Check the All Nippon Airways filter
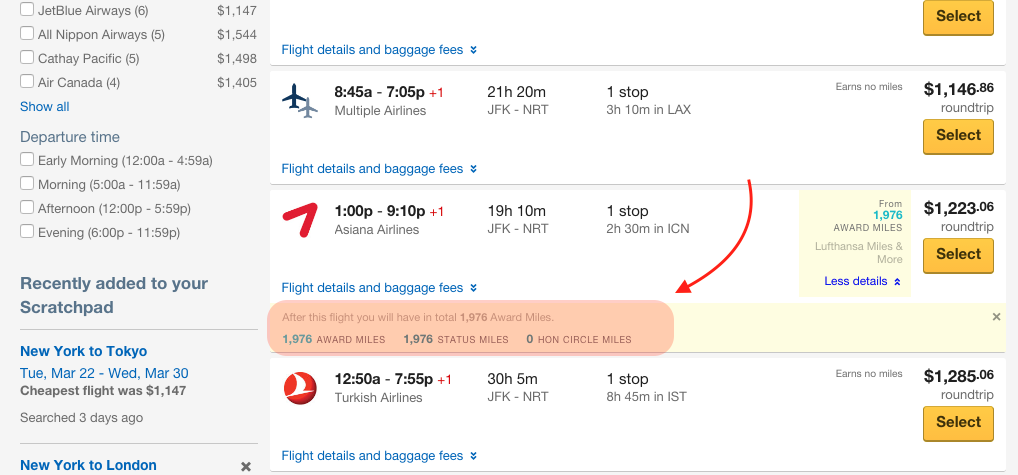 pyautogui.click(x=27, y=34)
